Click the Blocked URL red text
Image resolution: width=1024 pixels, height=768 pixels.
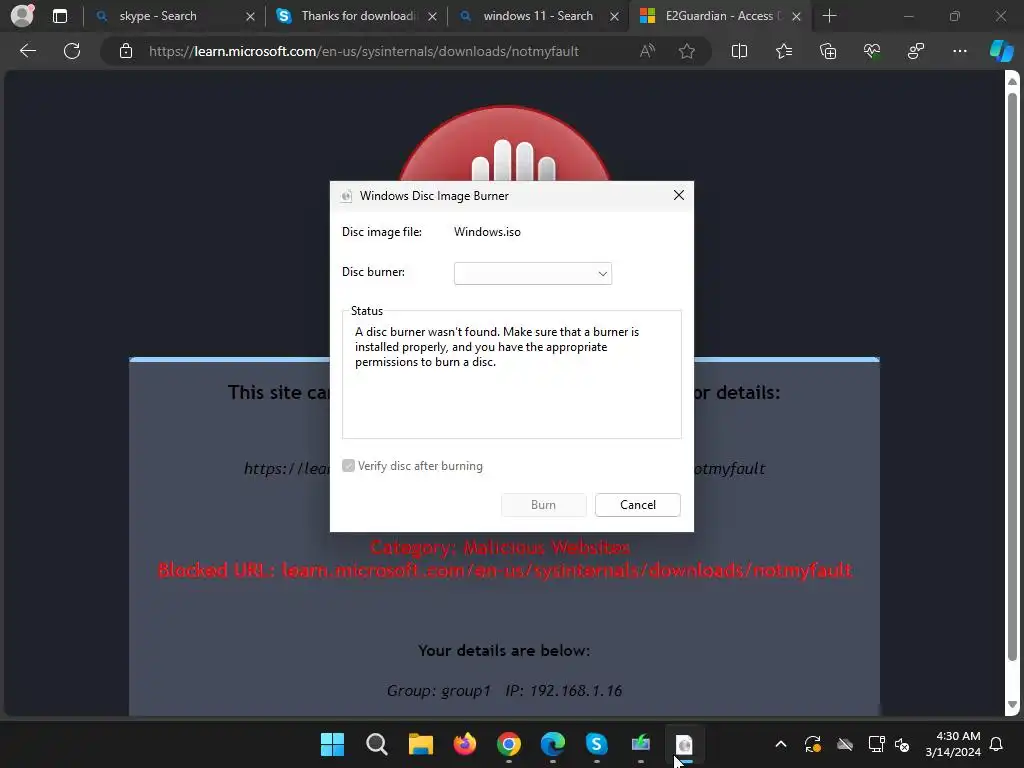(505, 570)
